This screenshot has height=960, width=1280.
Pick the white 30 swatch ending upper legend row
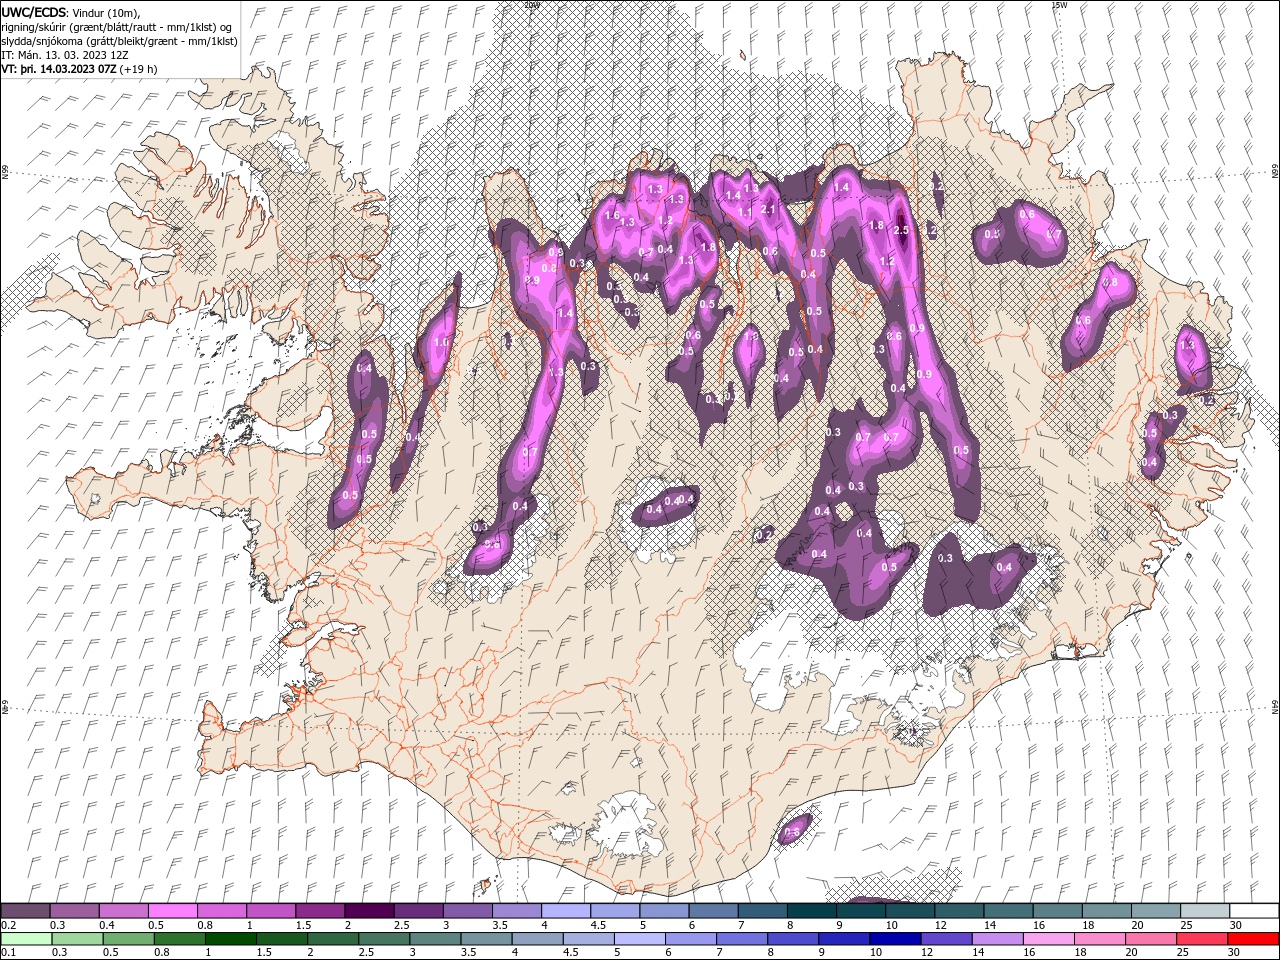[x=1254, y=911]
